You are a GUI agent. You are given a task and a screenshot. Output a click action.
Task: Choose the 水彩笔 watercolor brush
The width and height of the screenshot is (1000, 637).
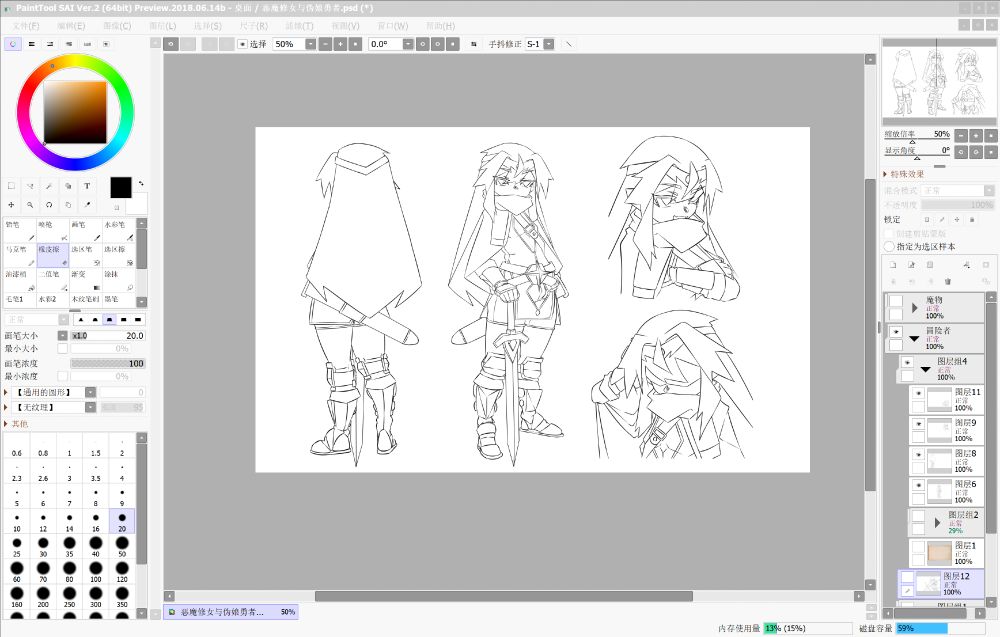(118, 230)
